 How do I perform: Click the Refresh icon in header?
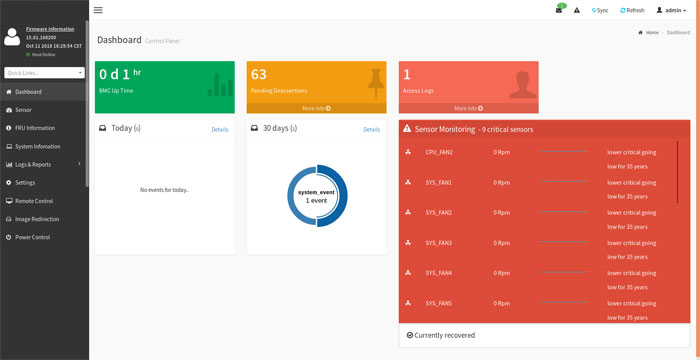tap(623, 10)
